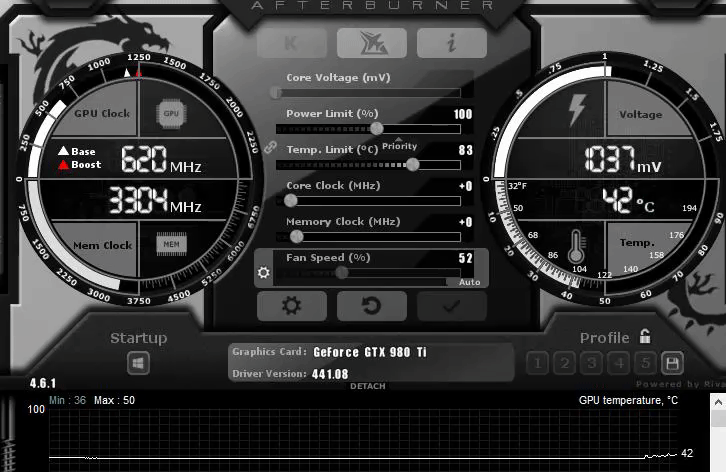Click the Priority arrow between limits
The image size is (726, 472).
(x=399, y=139)
